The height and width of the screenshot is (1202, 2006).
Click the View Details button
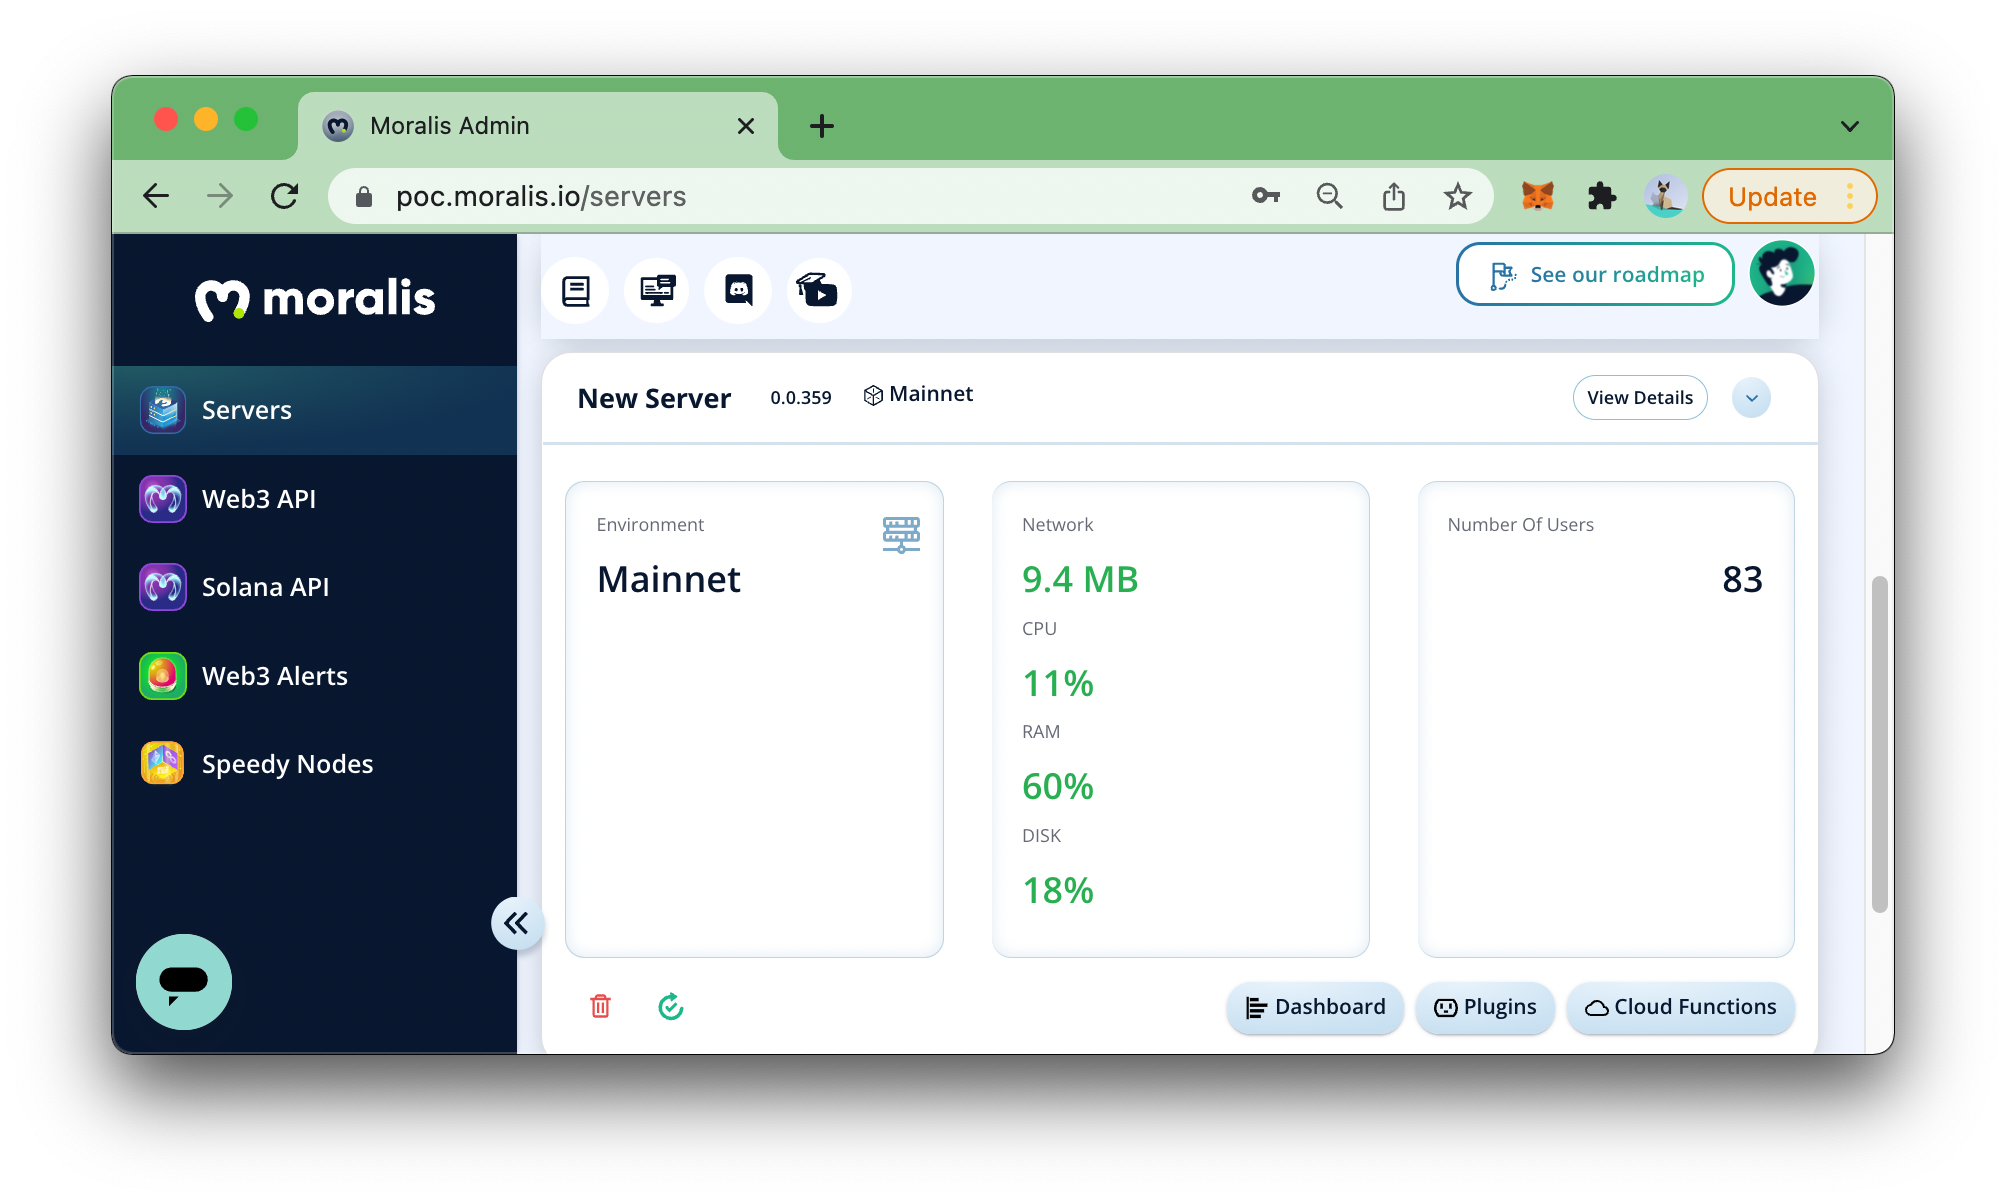(1640, 398)
